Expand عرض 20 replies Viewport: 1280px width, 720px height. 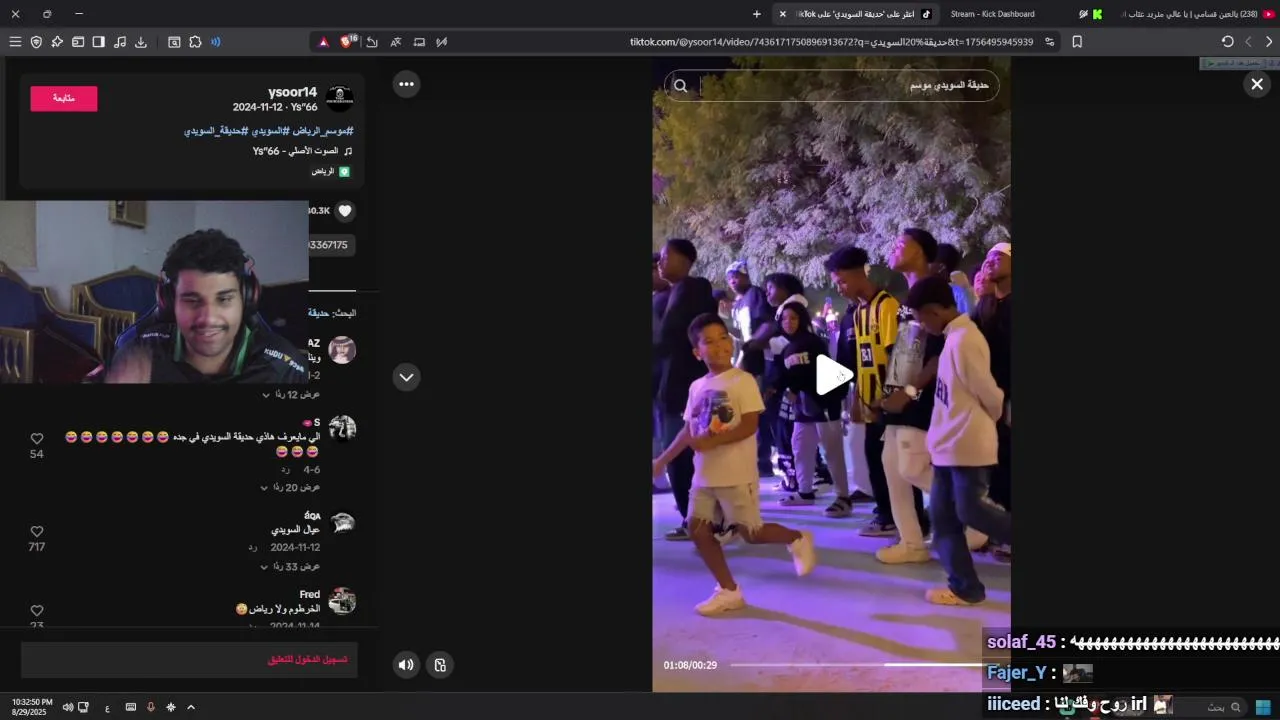pos(290,487)
